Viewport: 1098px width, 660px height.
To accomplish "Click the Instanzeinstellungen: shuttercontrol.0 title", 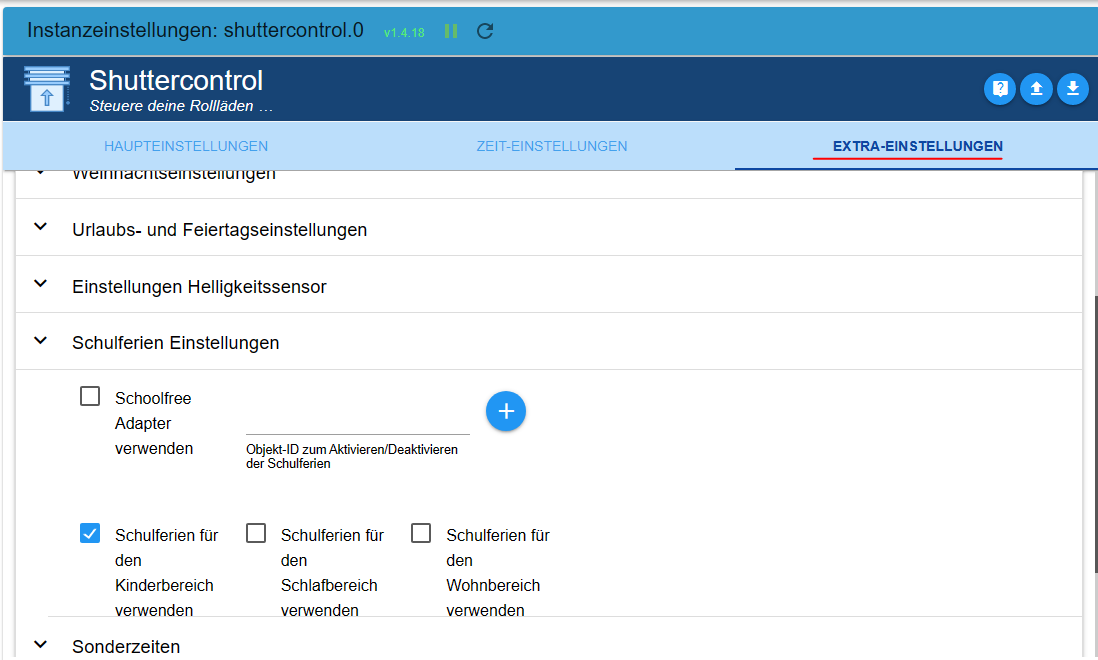I will pos(195,30).
